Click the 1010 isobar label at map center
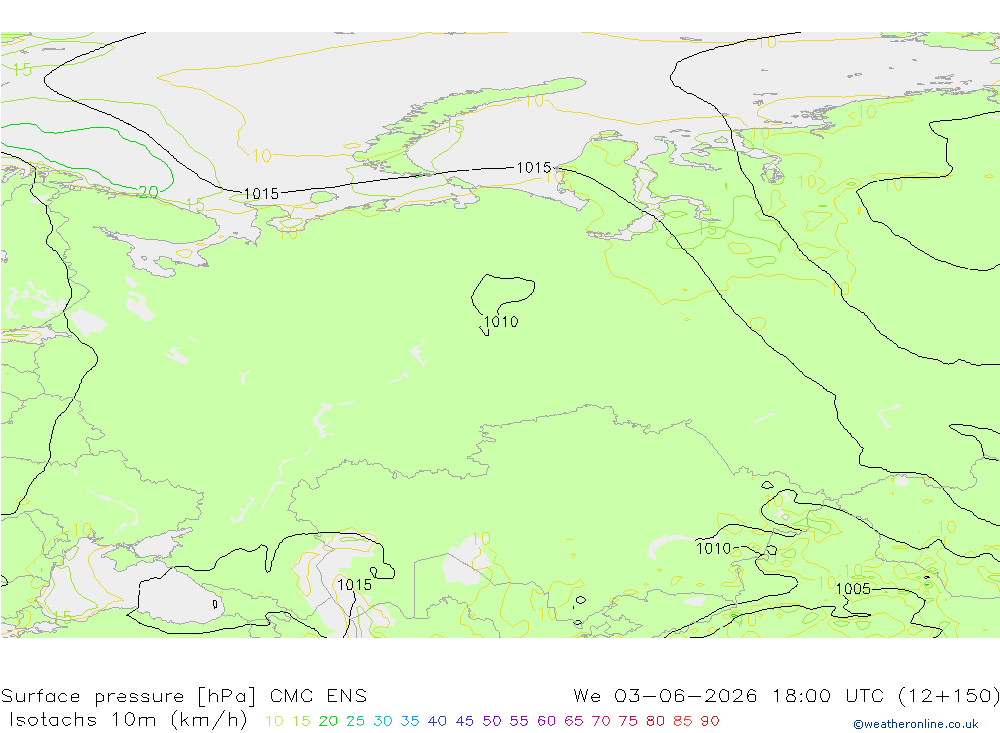 pos(501,322)
